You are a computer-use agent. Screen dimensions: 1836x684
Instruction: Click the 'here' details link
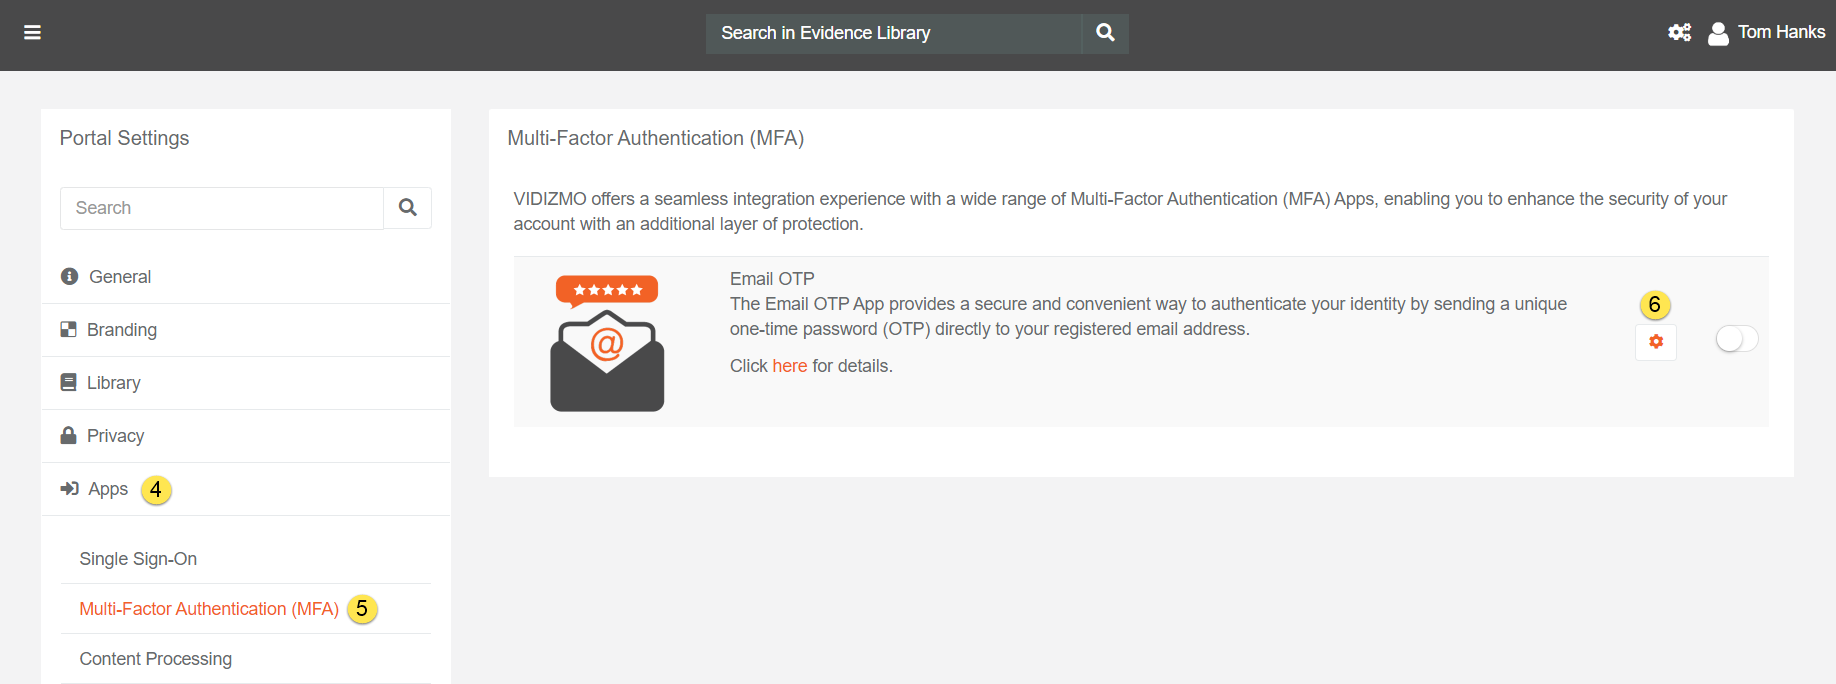[789, 366]
